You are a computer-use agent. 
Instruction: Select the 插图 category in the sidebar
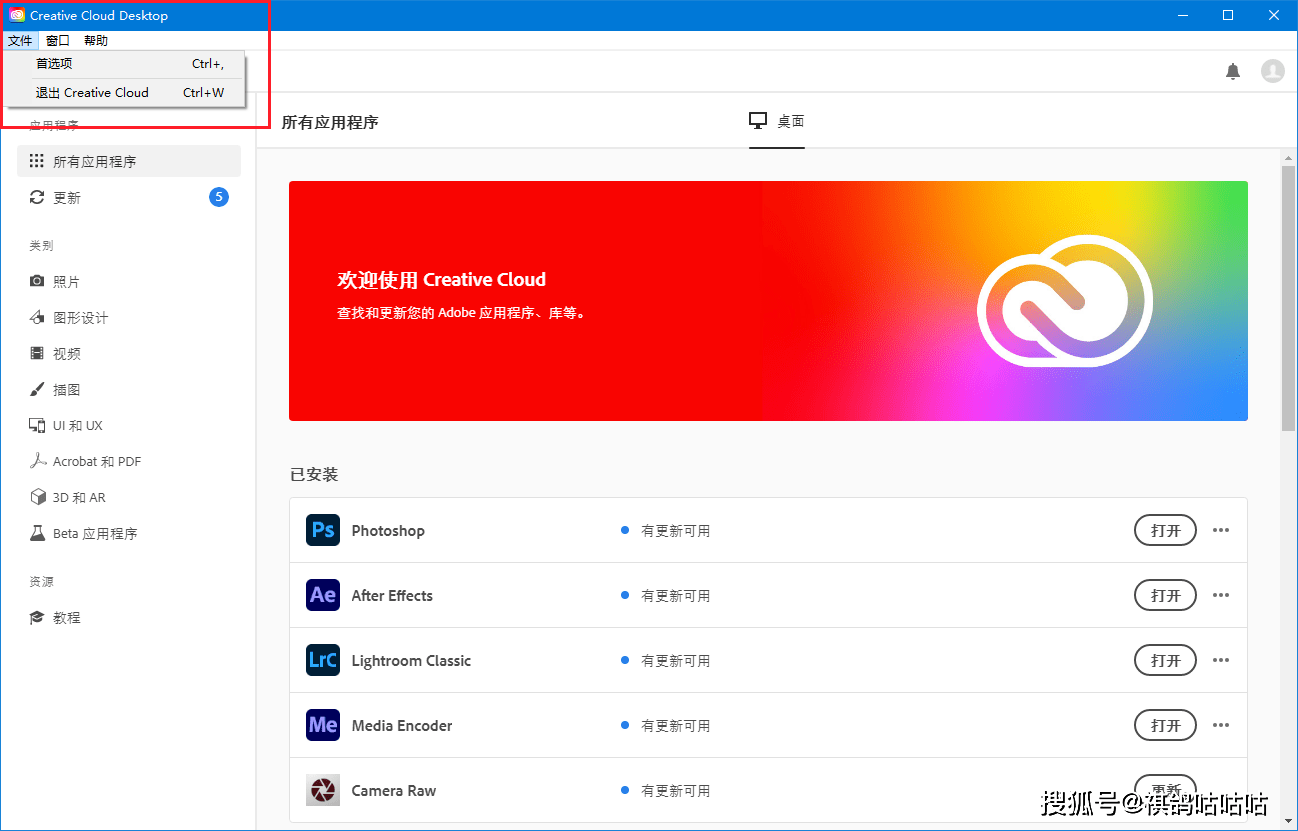(70, 389)
